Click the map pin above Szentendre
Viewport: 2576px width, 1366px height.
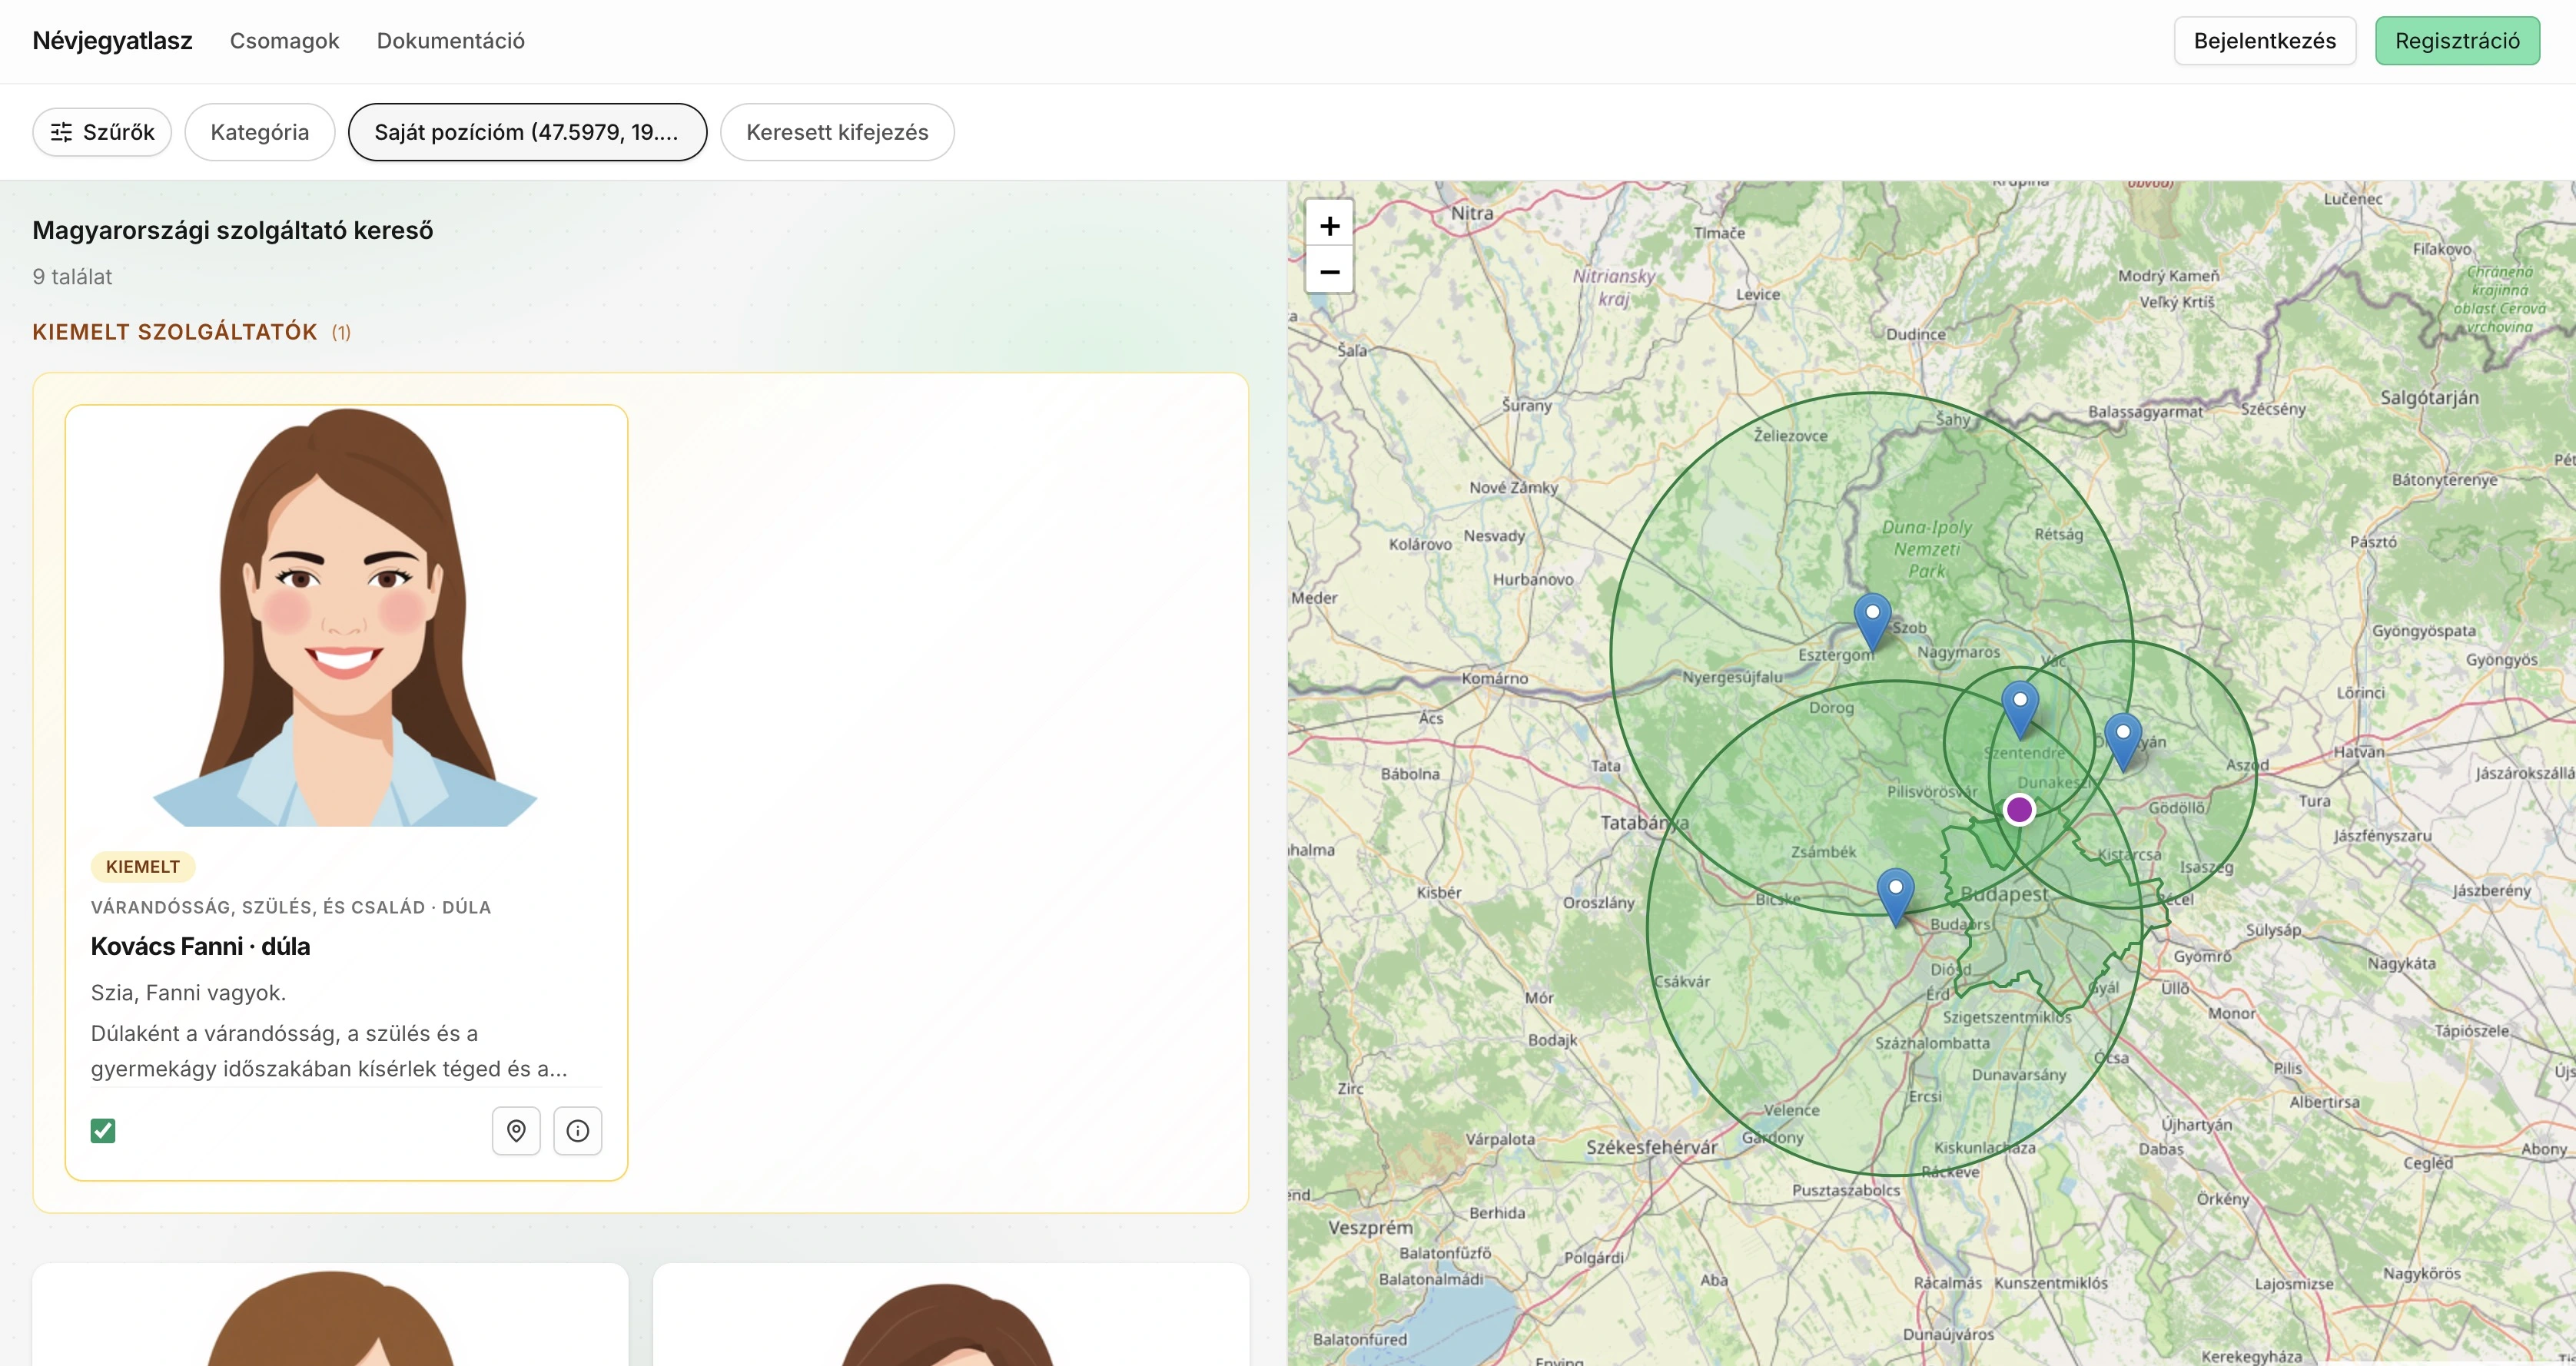[2019, 709]
